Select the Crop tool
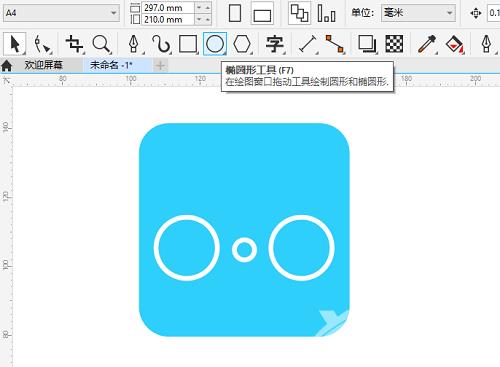 [74, 44]
